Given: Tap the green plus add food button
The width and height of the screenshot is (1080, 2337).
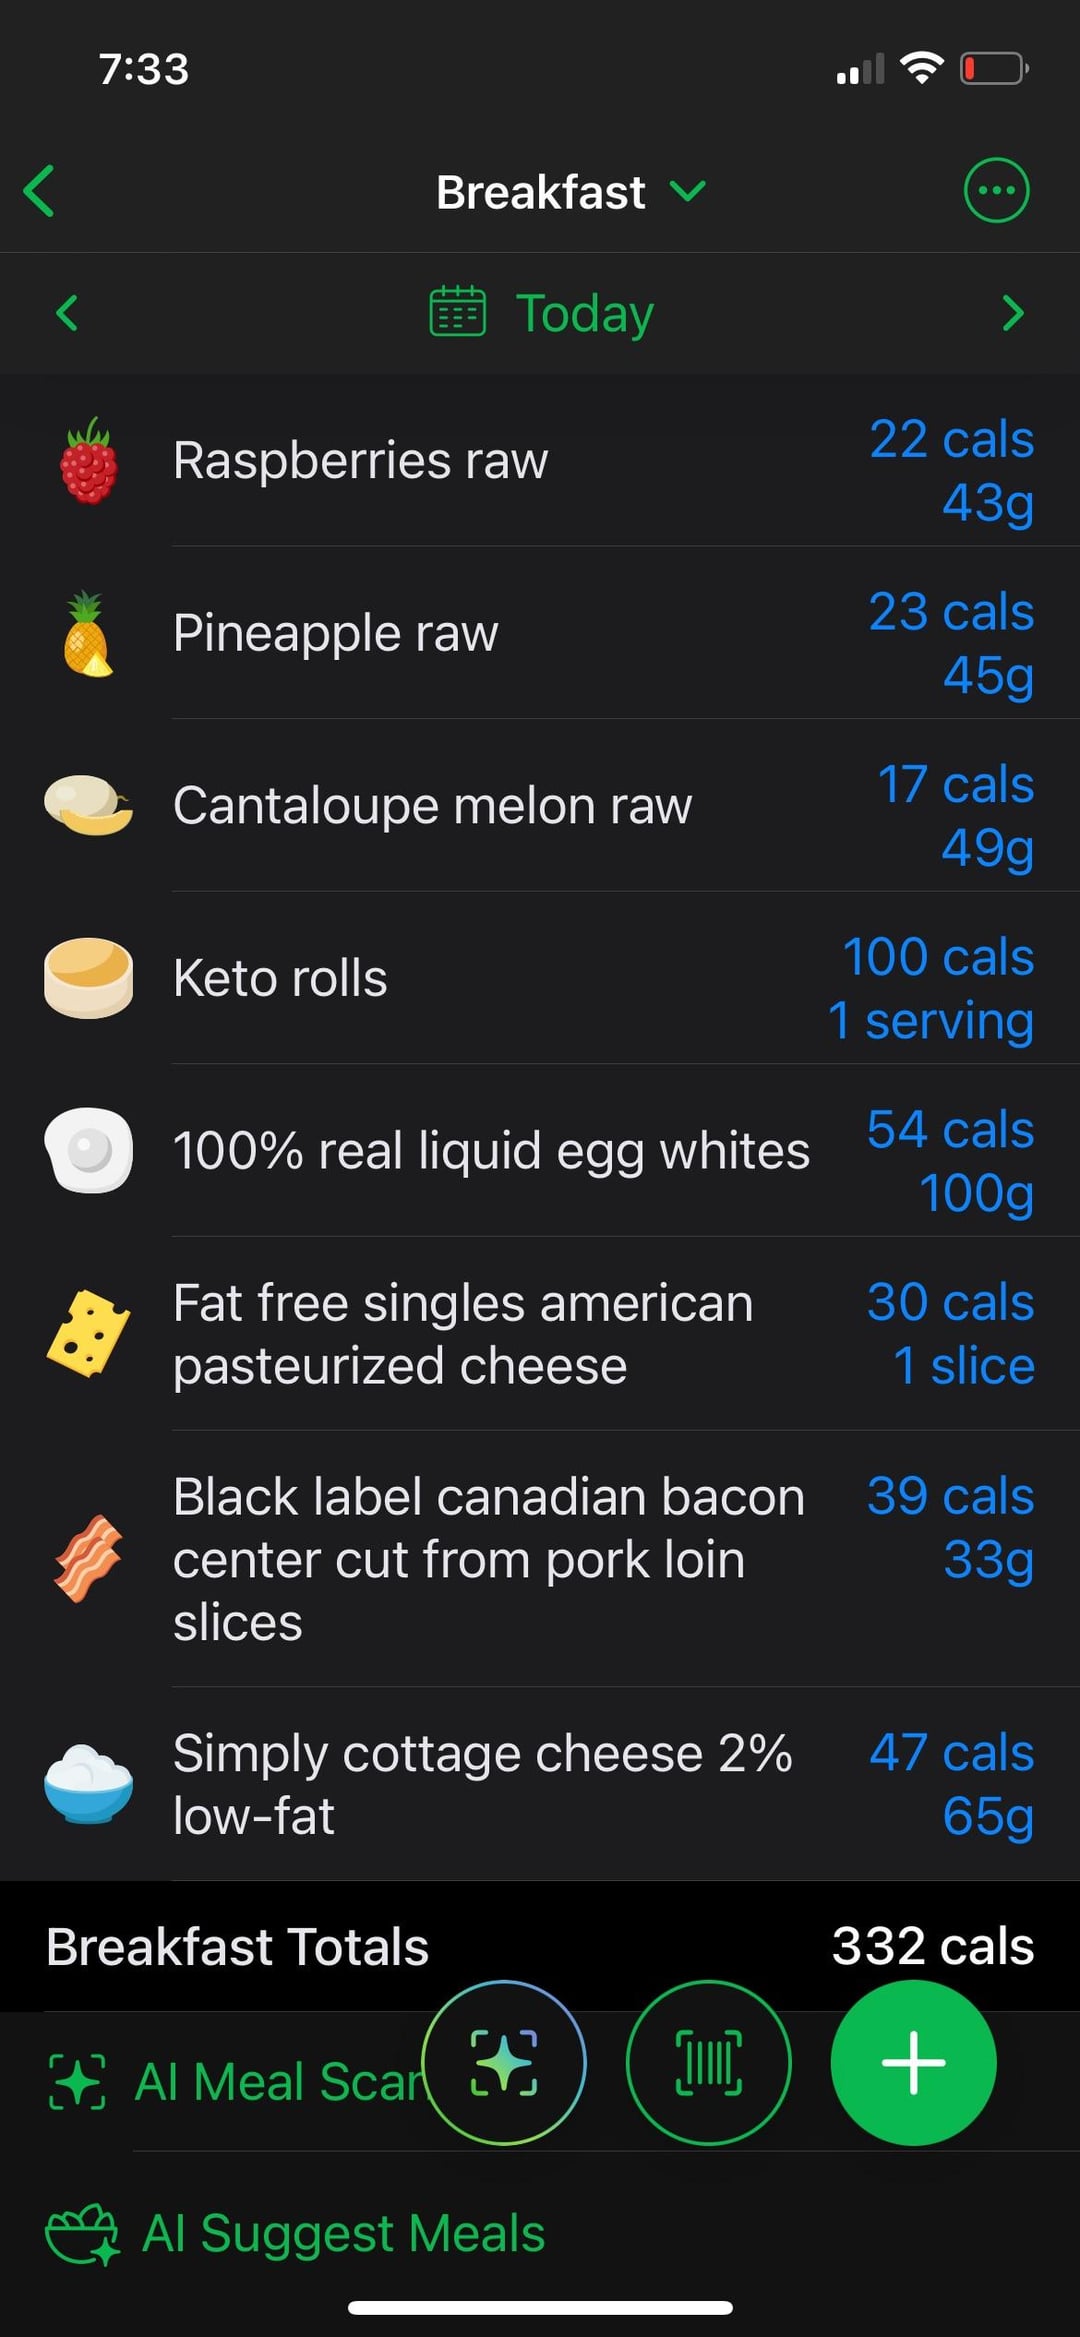Looking at the screenshot, I should 913,2063.
